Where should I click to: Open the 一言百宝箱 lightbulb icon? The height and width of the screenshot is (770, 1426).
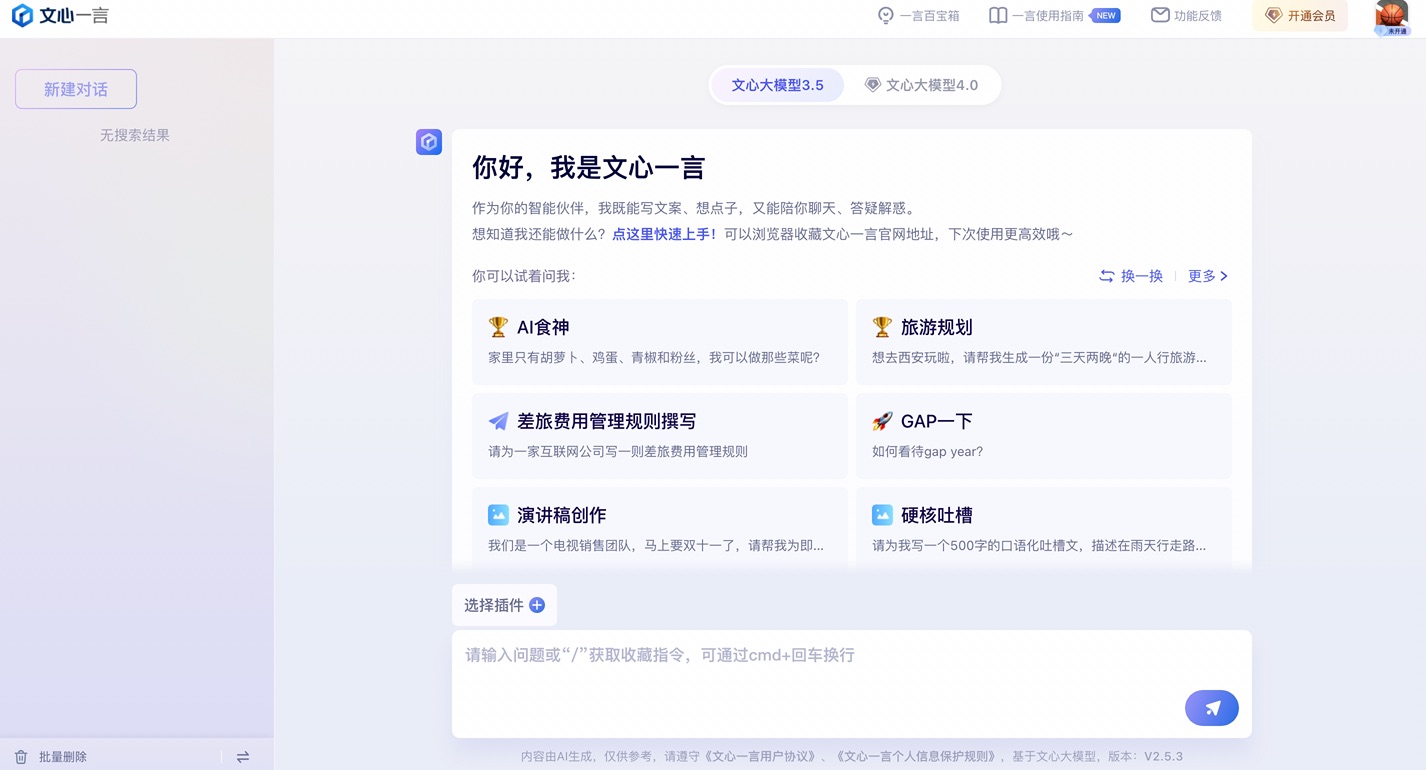884,16
